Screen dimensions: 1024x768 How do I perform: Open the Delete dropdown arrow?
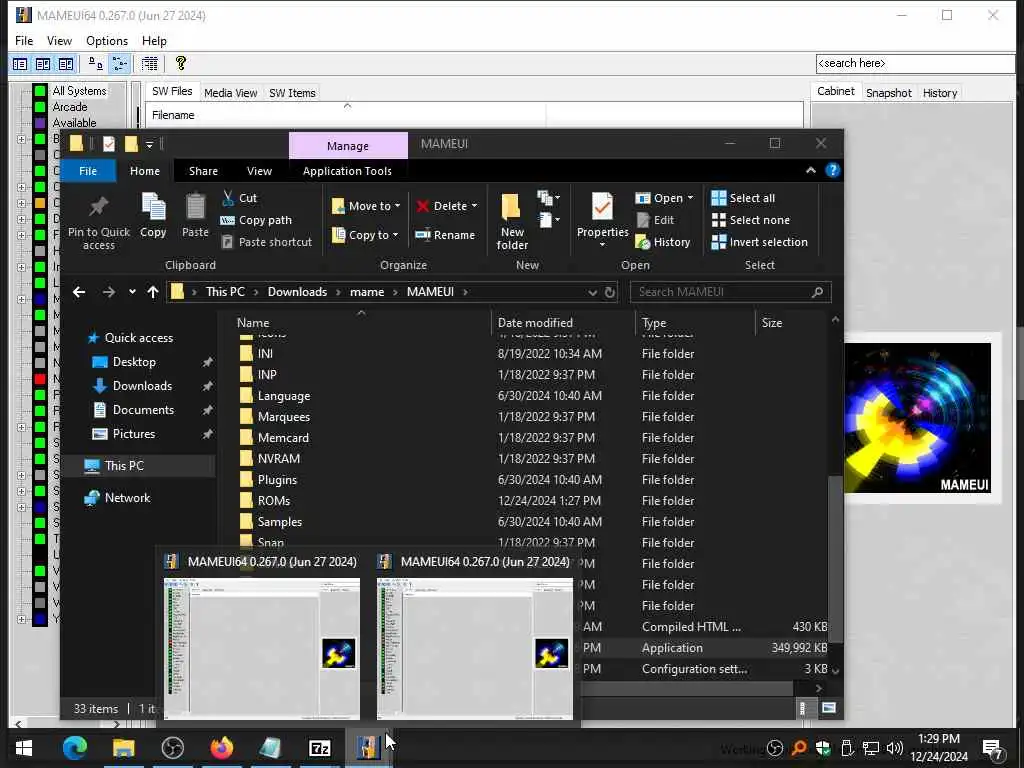click(x=475, y=206)
